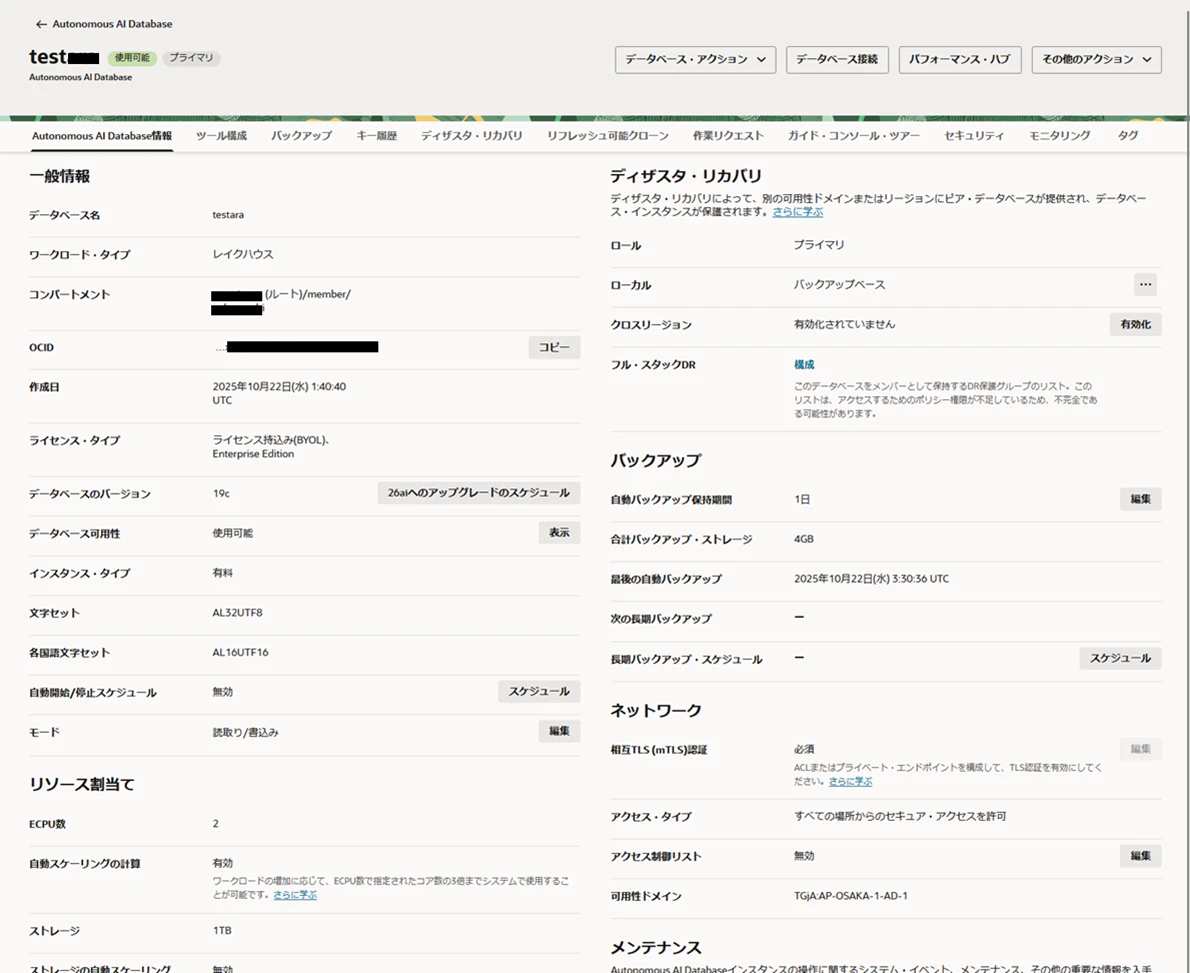Click the 1日 backup retention value
The image size is (1190, 973).
[x=802, y=499]
